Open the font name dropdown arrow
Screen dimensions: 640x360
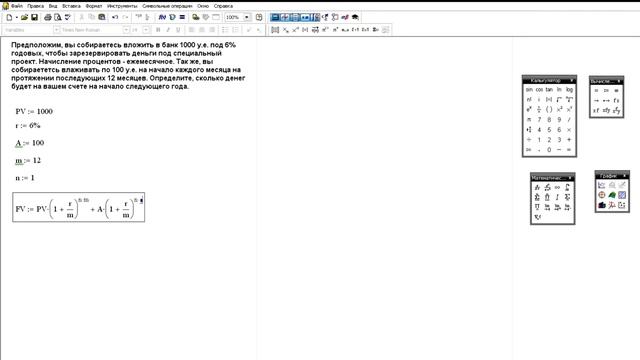point(126,30)
